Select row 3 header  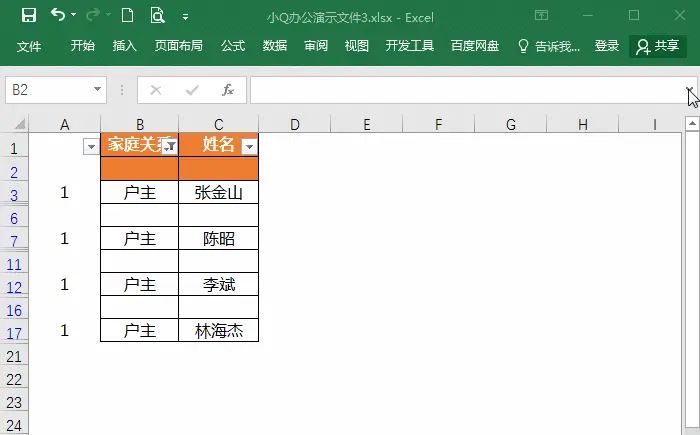[x=14, y=193]
